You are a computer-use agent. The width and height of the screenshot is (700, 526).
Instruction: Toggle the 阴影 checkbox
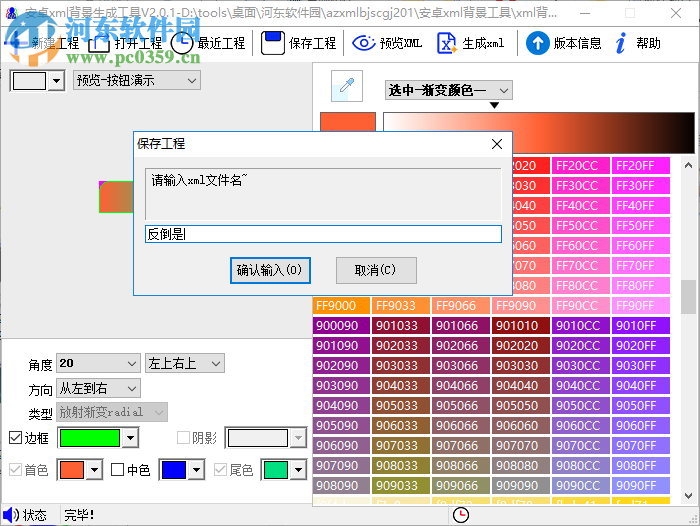click(183, 438)
